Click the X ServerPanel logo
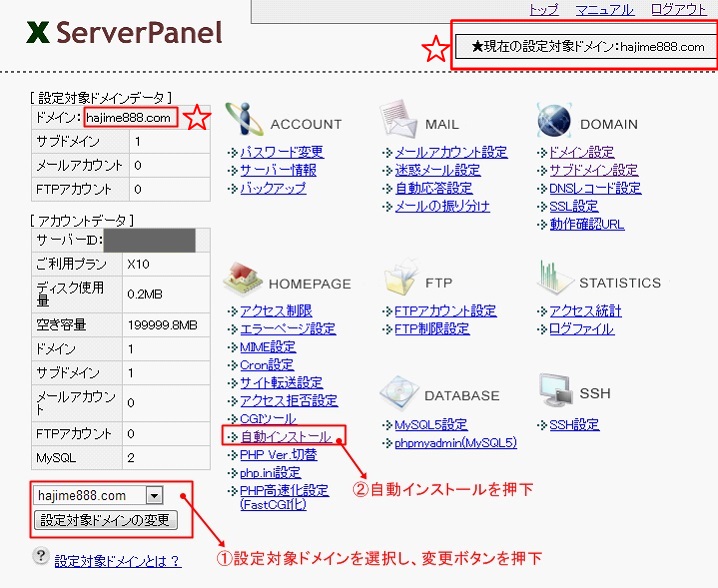The image size is (718, 588). click(124, 33)
